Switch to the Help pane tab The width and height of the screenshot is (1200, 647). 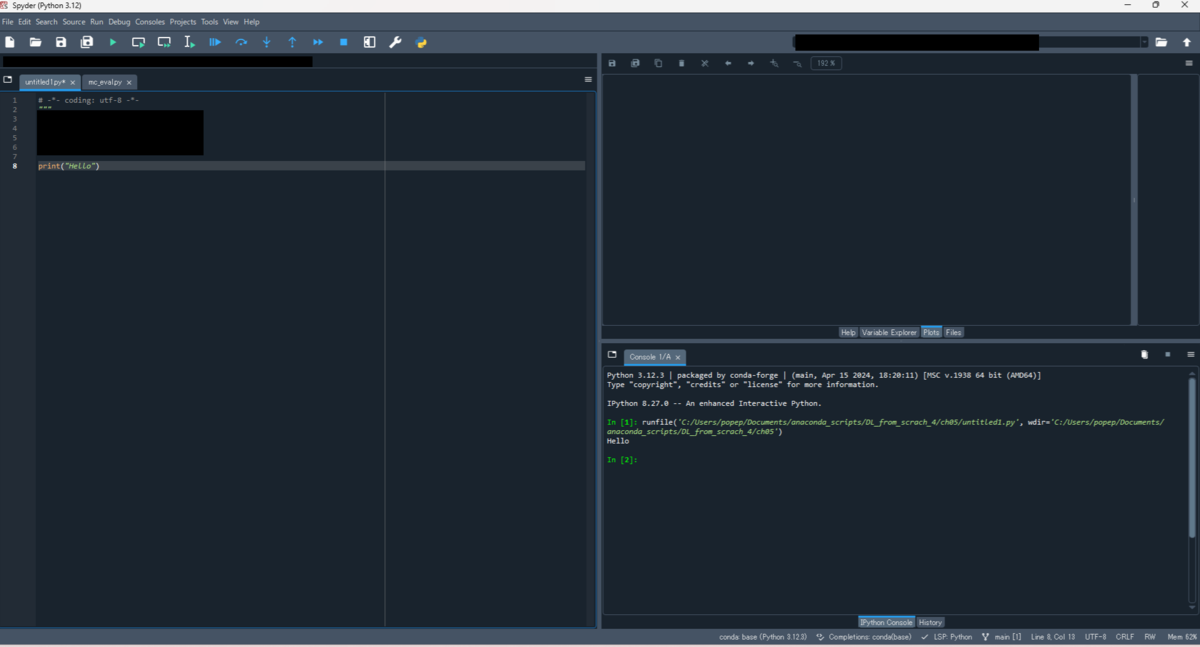point(848,332)
